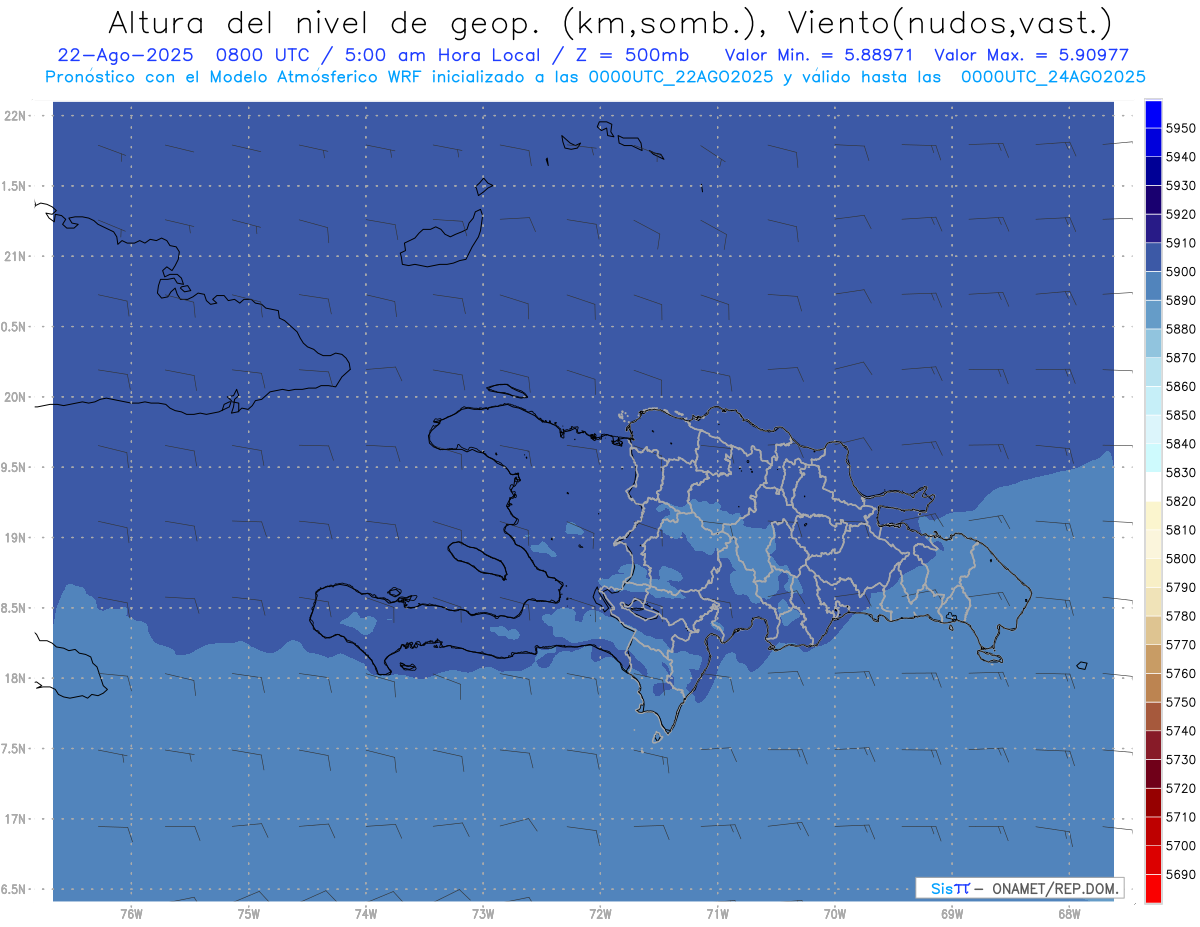The height and width of the screenshot is (927, 1200).
Task: Pick the colorbar swatch between 5890 and 5900
Action: (1153, 286)
